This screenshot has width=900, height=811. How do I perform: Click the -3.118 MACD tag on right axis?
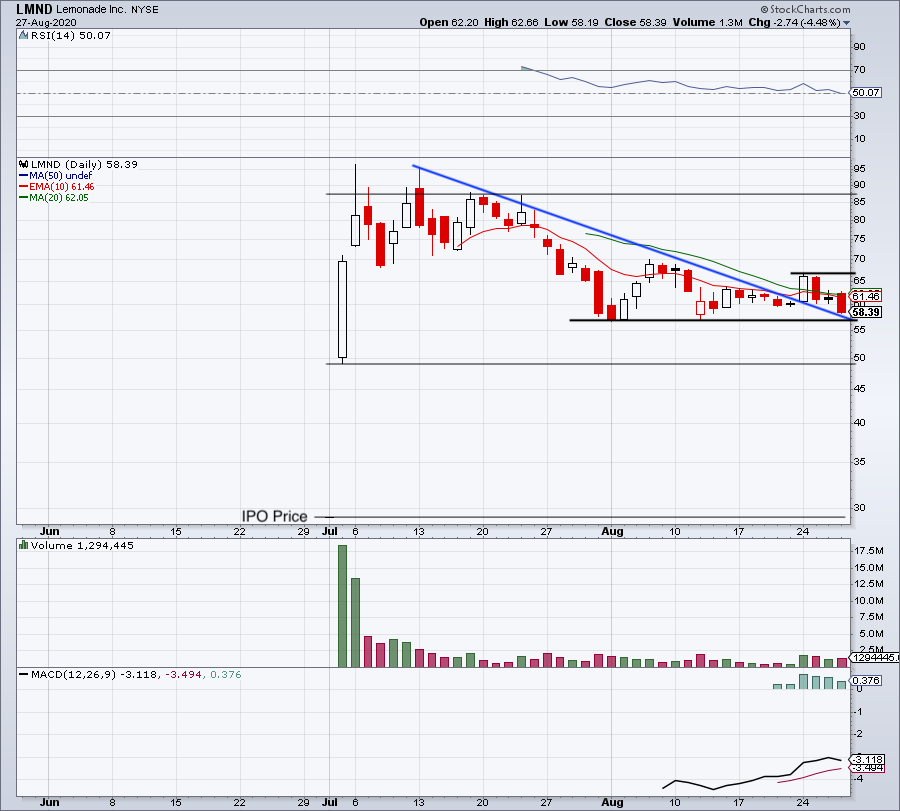pyautogui.click(x=868, y=760)
